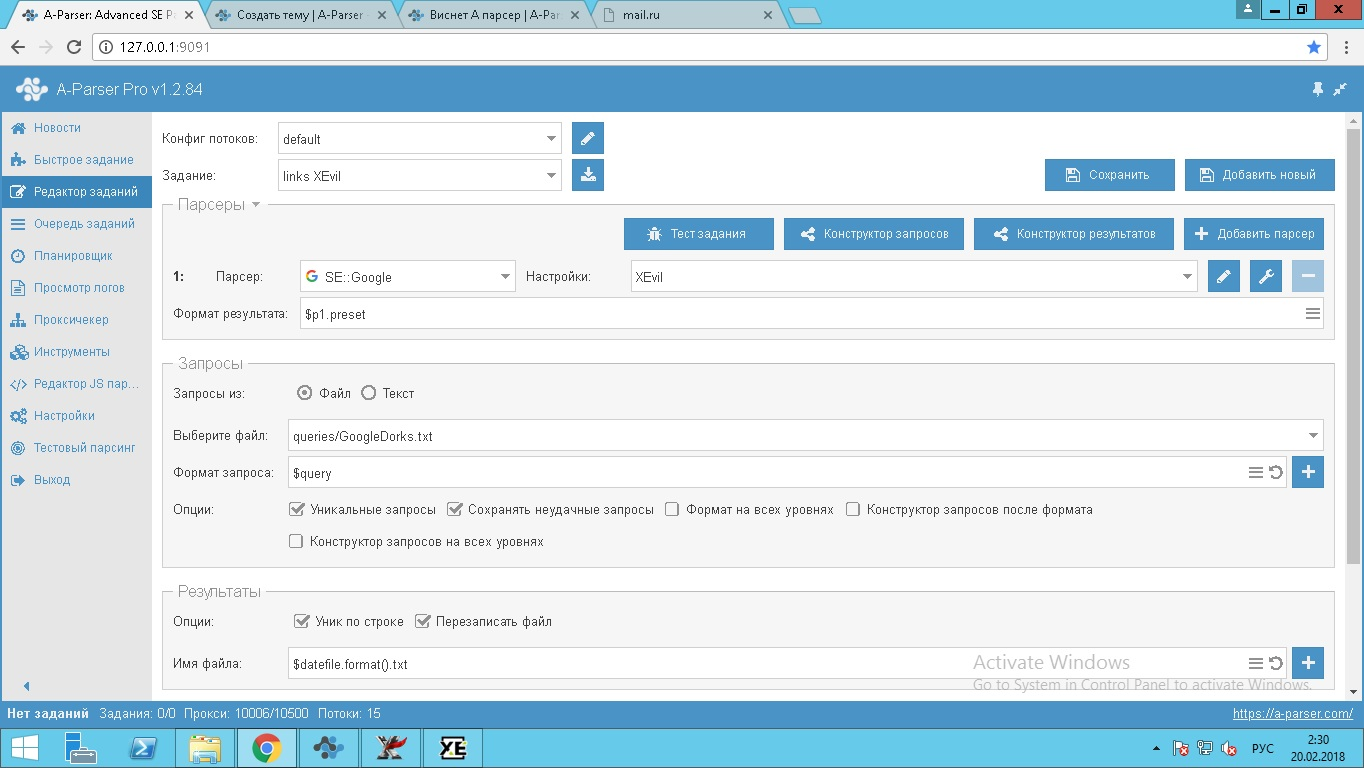
Task: Click the Тест задания button
Action: [x=698, y=234]
